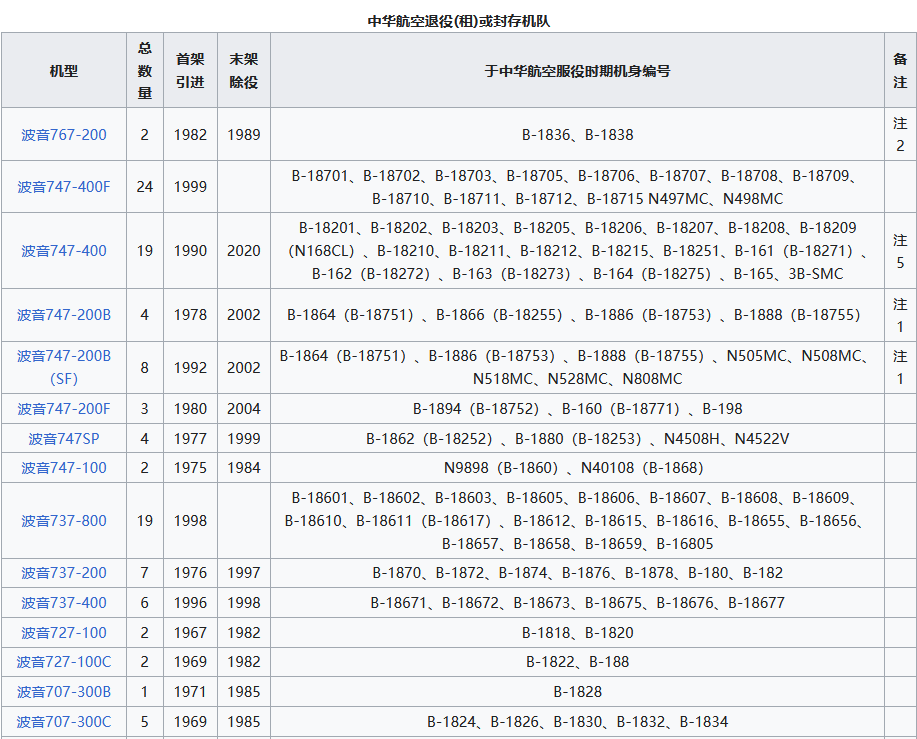Click the 总数量 column header
The width and height of the screenshot is (917, 739).
pyautogui.click(x=145, y=71)
